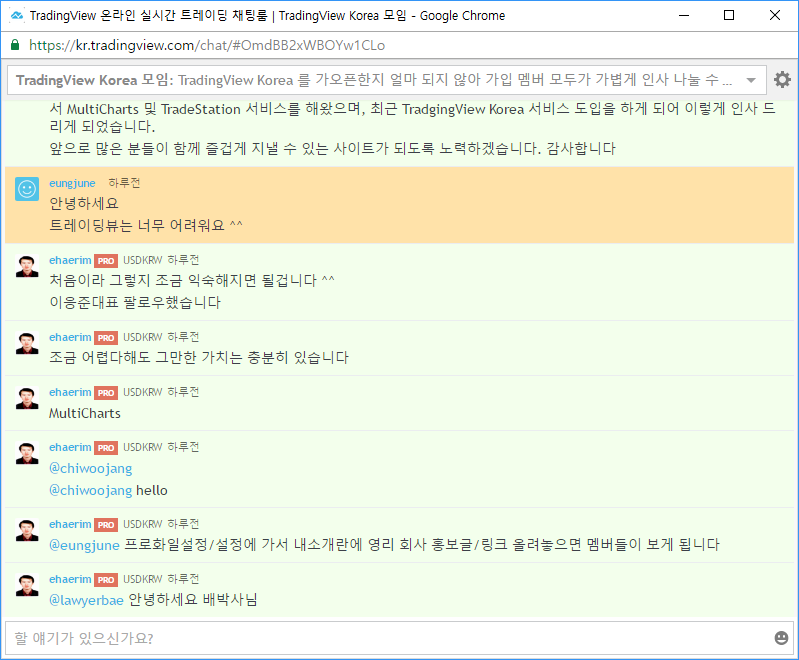Click ehaerim username on 처음이라 그렇지 message
The image size is (799, 660).
(x=70, y=260)
